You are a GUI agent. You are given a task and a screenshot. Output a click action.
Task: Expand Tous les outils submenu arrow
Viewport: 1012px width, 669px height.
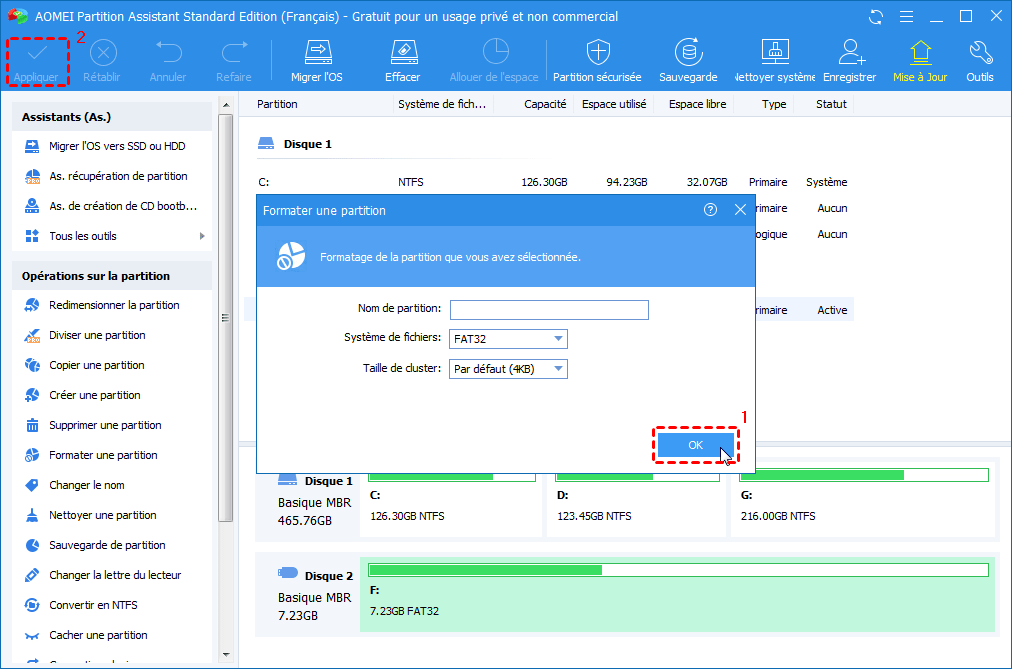[x=202, y=236]
